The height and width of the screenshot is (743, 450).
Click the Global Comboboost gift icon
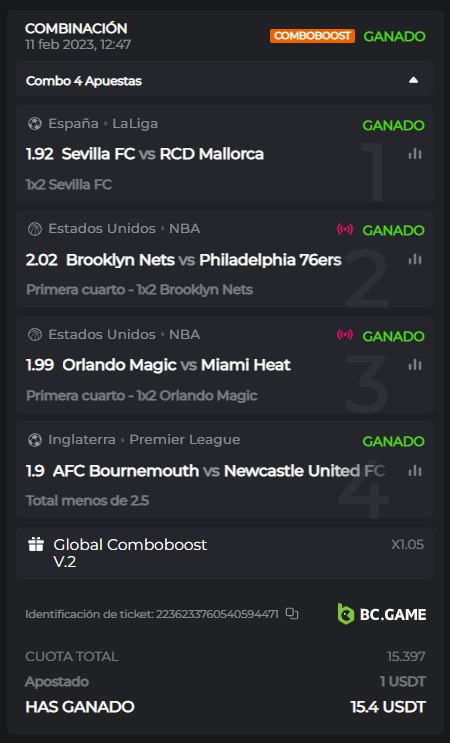(x=36, y=544)
